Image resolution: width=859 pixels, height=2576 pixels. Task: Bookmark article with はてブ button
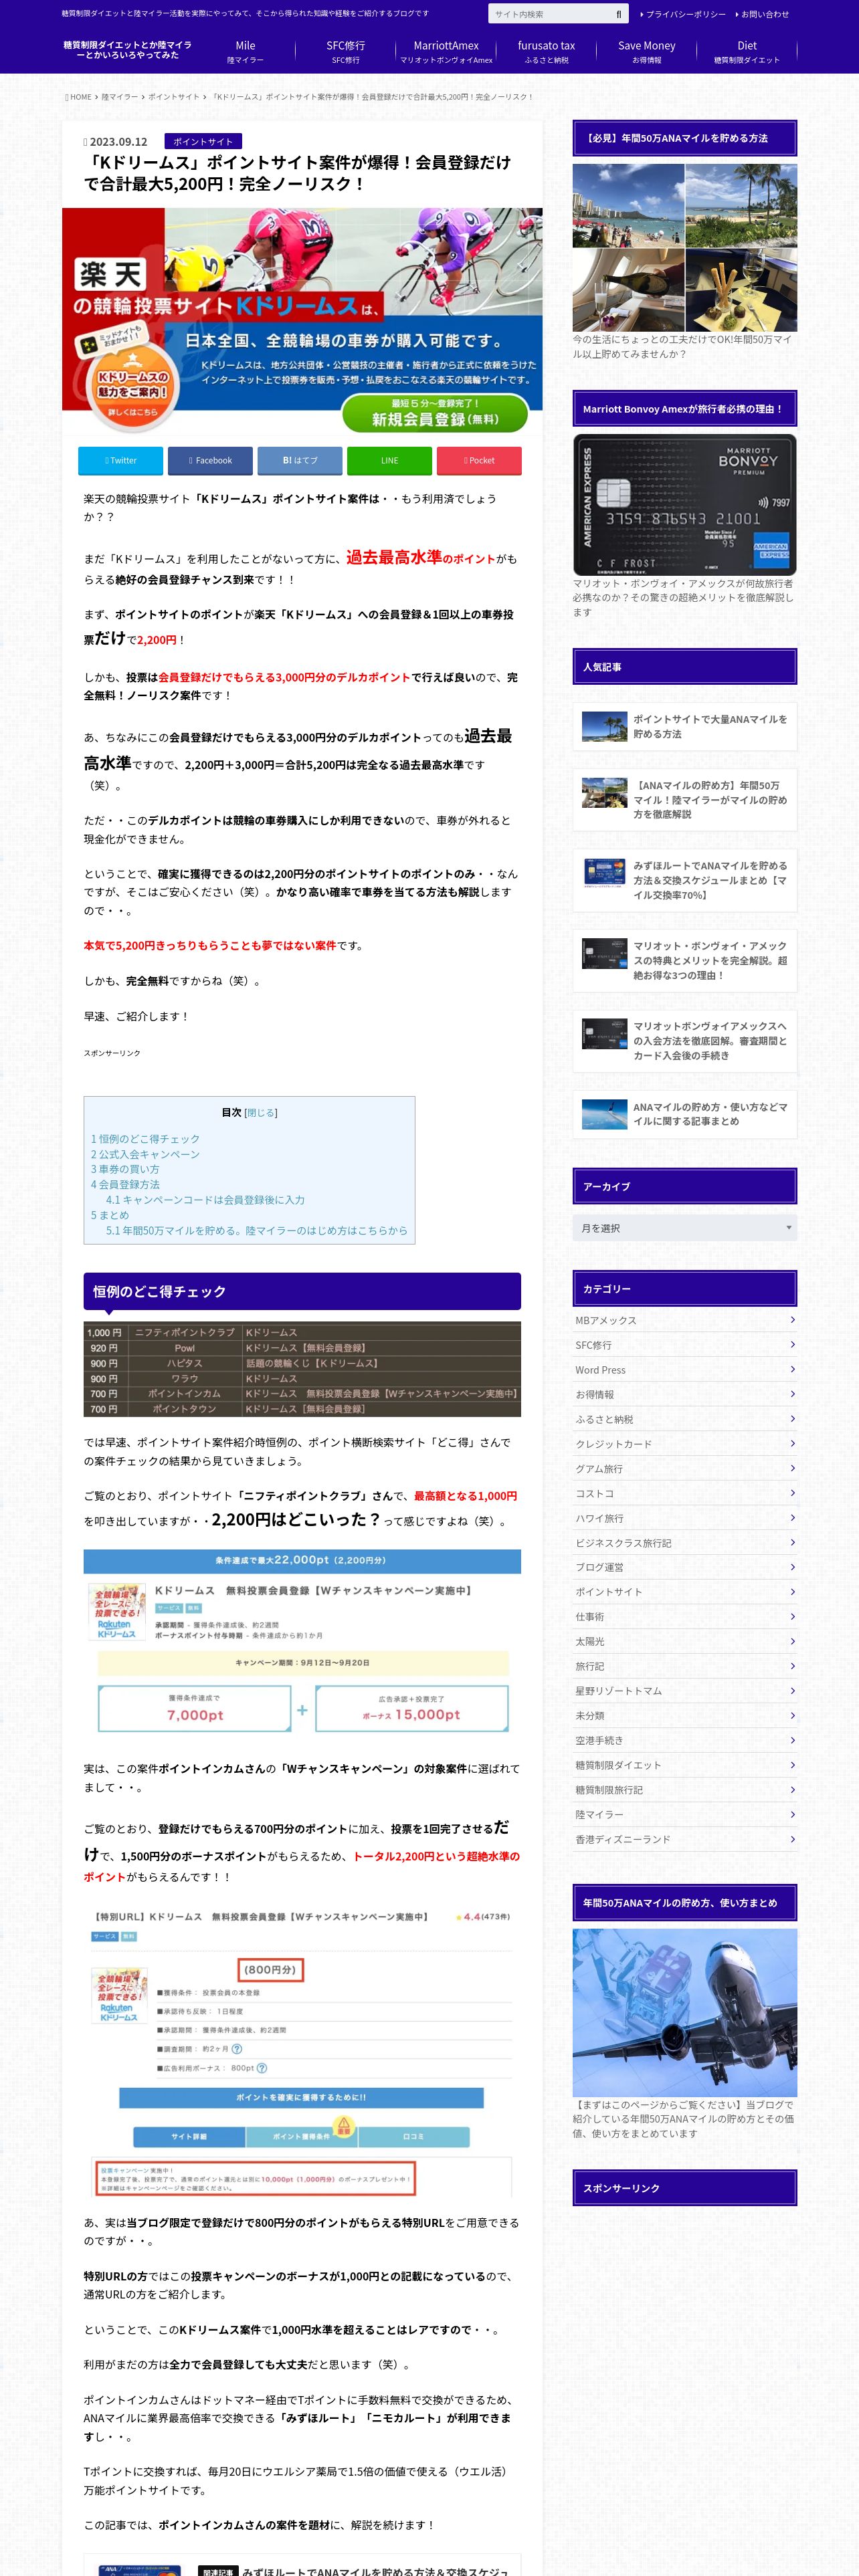tap(299, 460)
